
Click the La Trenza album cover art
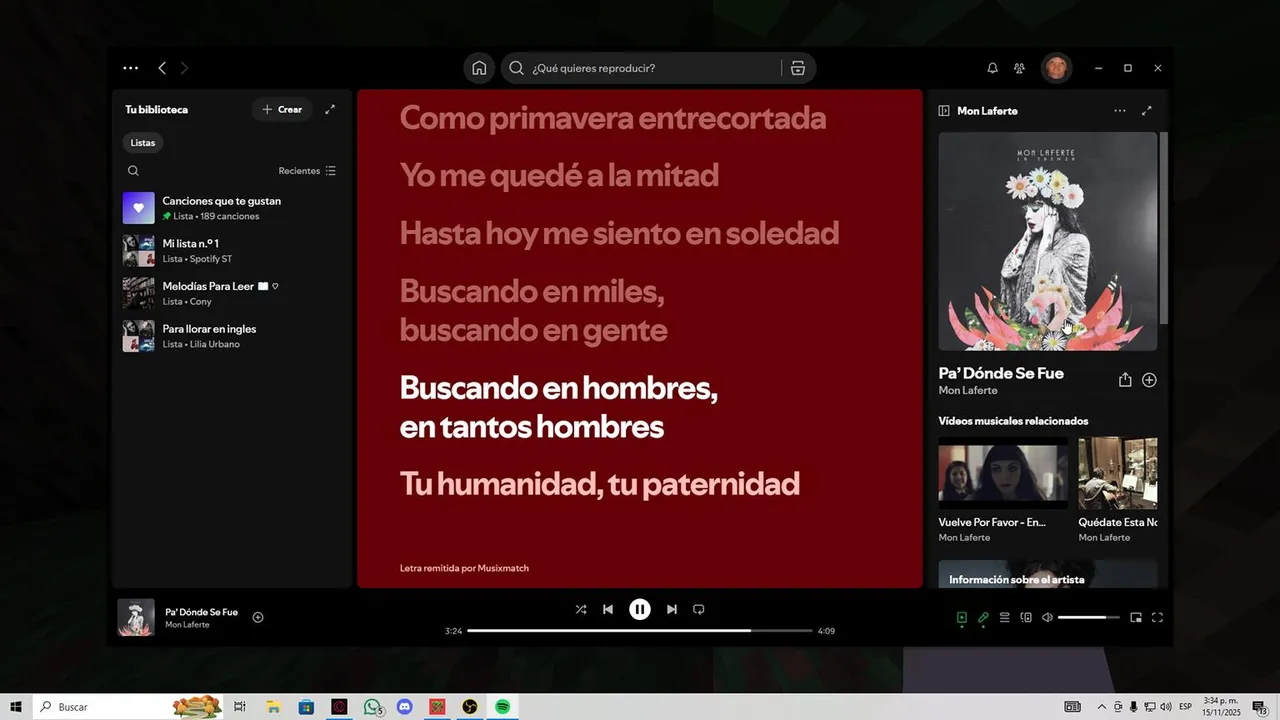coord(1047,241)
